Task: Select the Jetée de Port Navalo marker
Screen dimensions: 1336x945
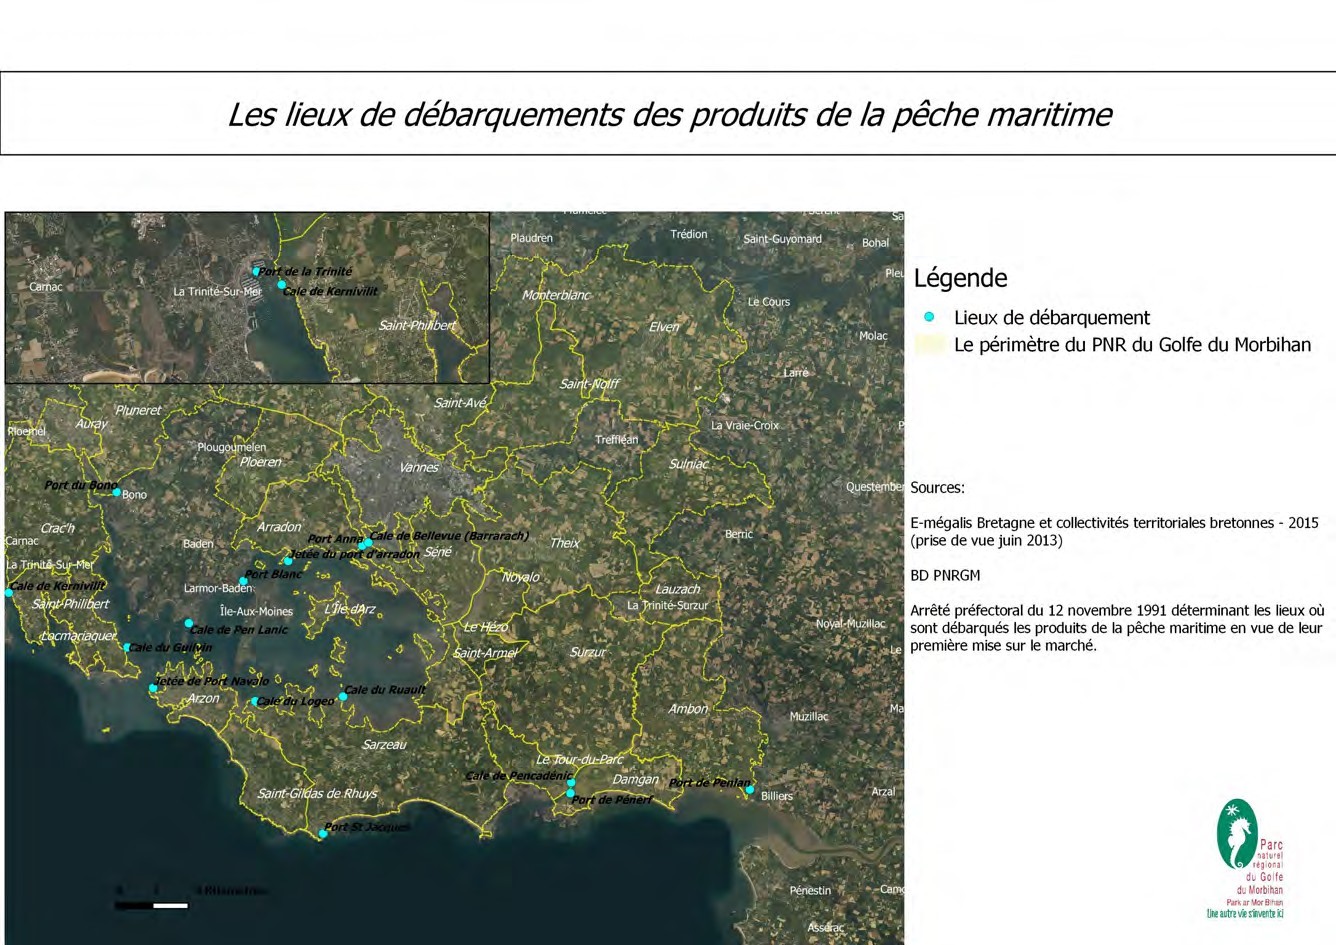Action: (x=153, y=688)
